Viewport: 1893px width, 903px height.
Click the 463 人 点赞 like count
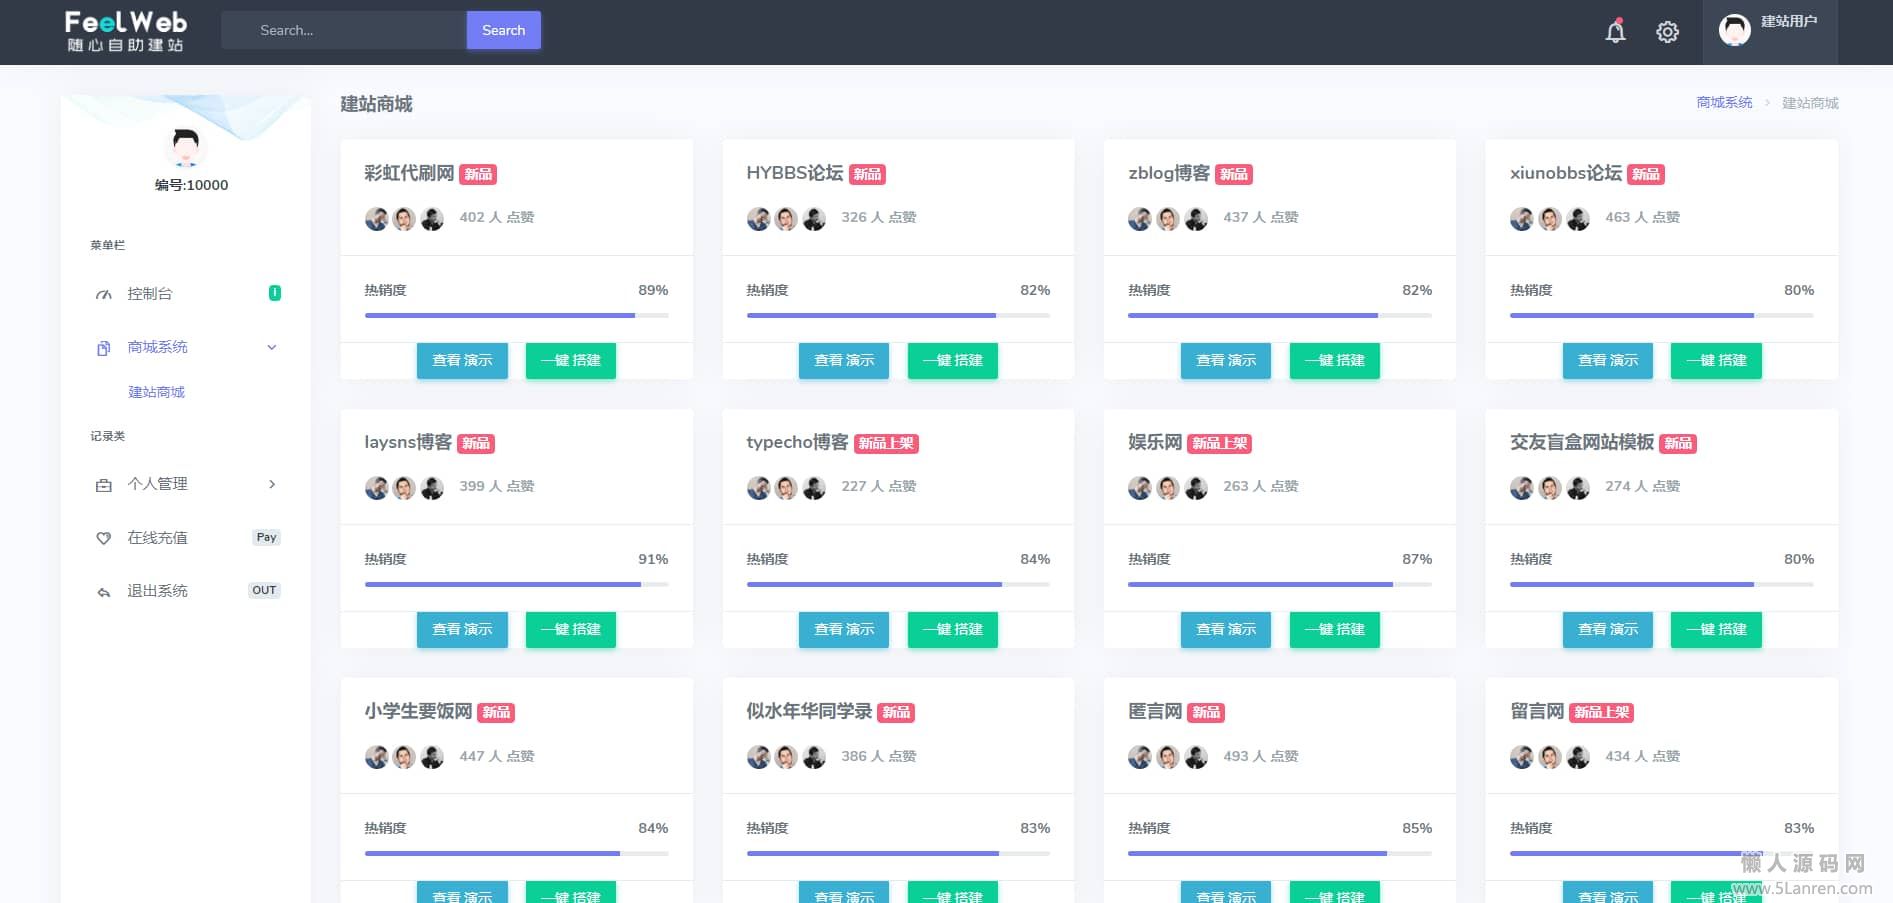tap(1642, 217)
